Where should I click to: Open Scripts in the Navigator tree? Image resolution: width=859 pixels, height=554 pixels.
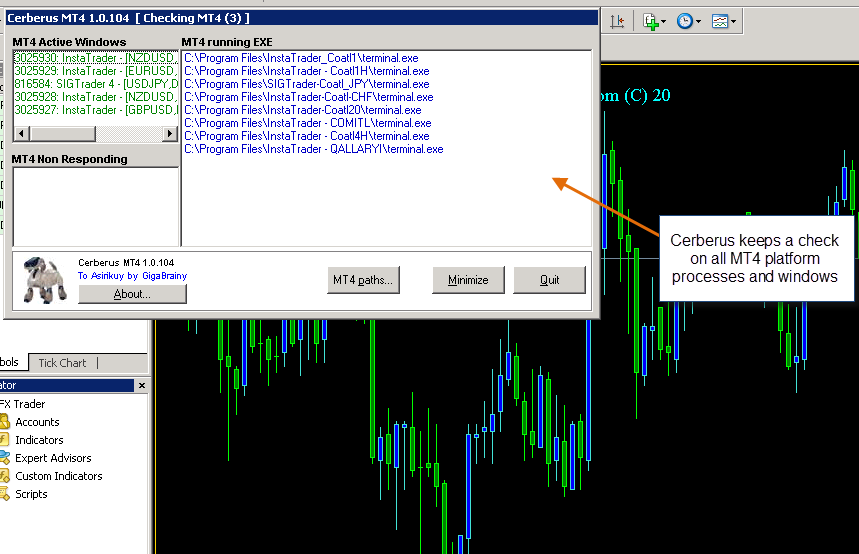click(31, 494)
